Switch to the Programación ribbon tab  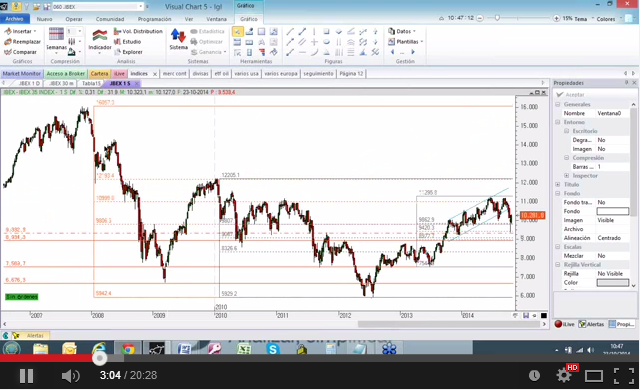click(x=154, y=19)
